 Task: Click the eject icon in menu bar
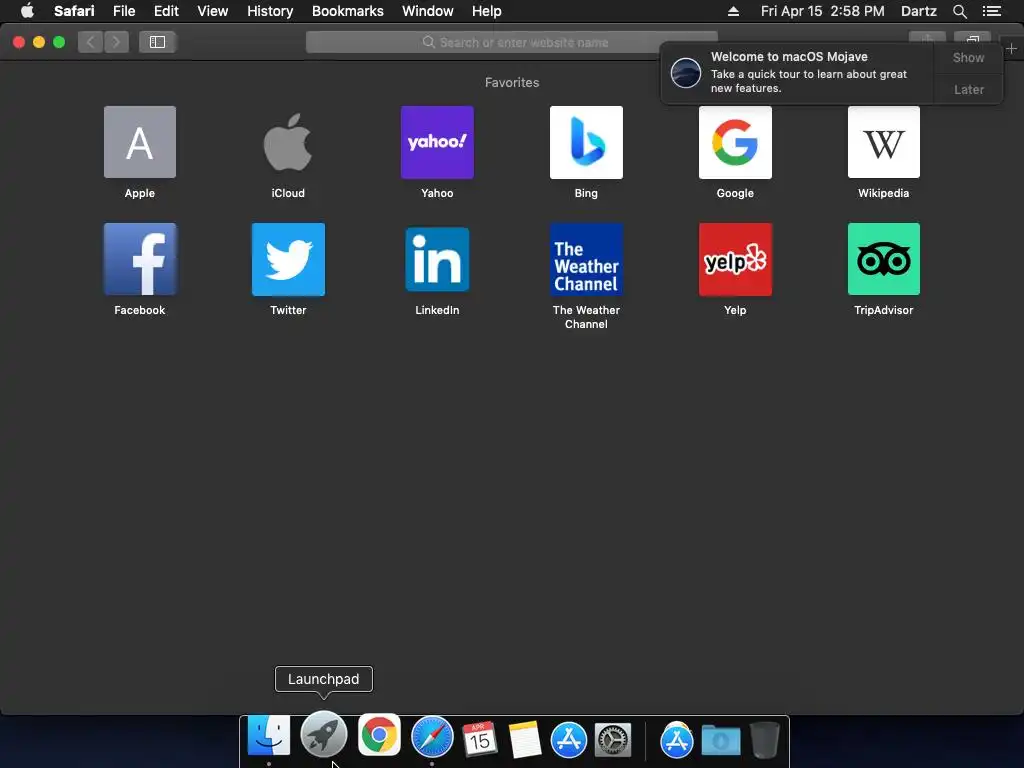coord(733,11)
